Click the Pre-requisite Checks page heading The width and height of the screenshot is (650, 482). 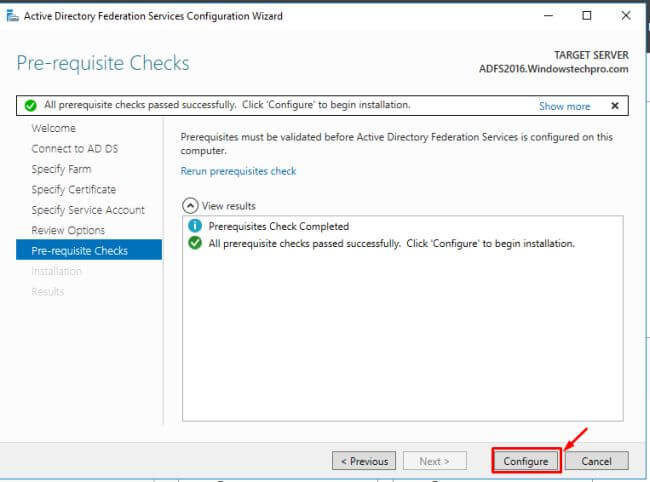103,63
